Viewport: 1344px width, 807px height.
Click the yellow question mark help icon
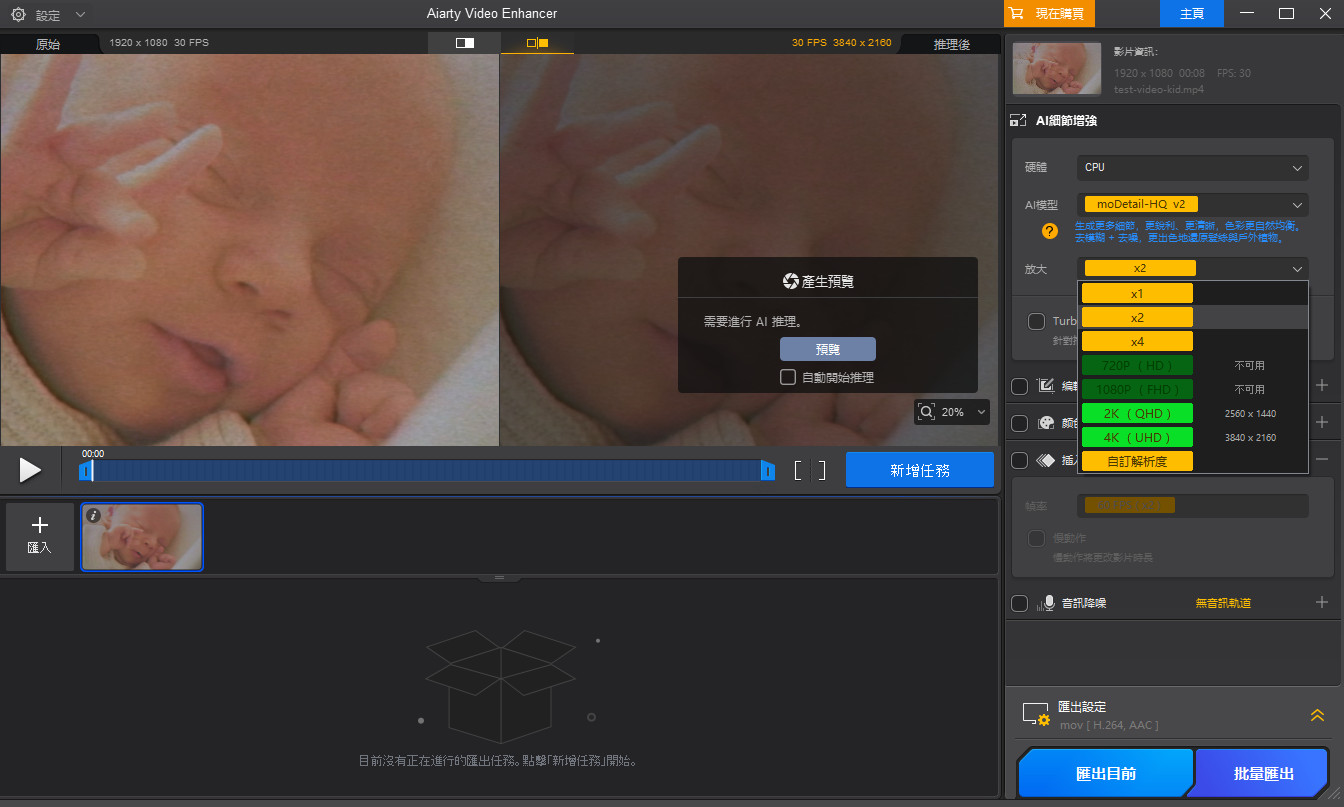click(x=1049, y=231)
